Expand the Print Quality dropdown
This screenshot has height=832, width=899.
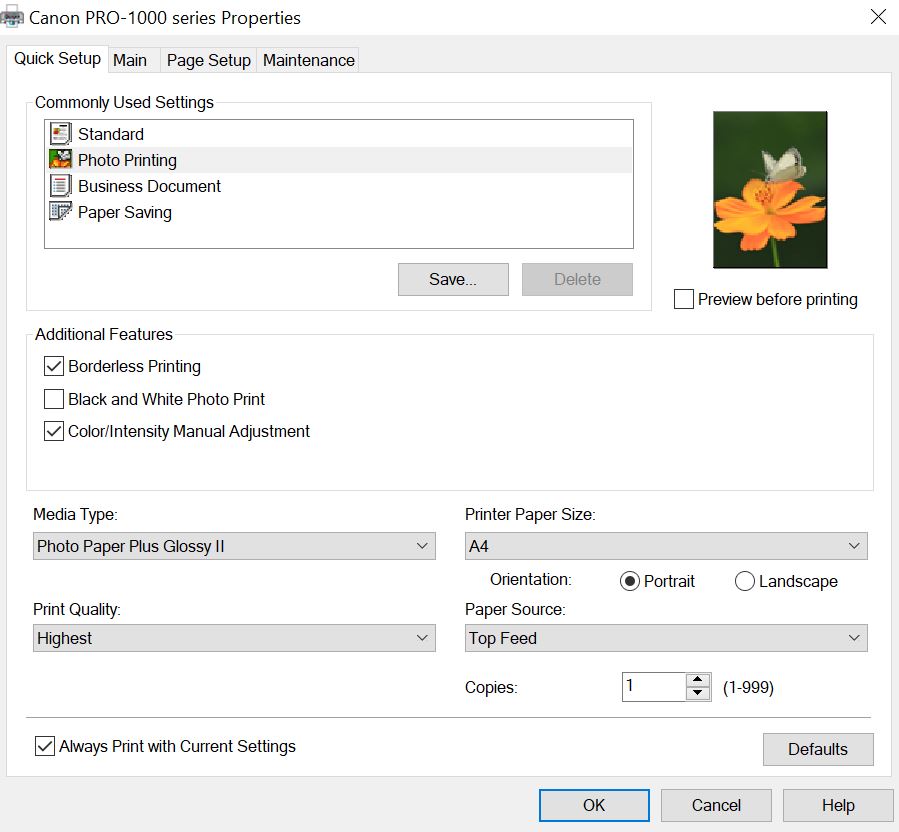point(234,638)
